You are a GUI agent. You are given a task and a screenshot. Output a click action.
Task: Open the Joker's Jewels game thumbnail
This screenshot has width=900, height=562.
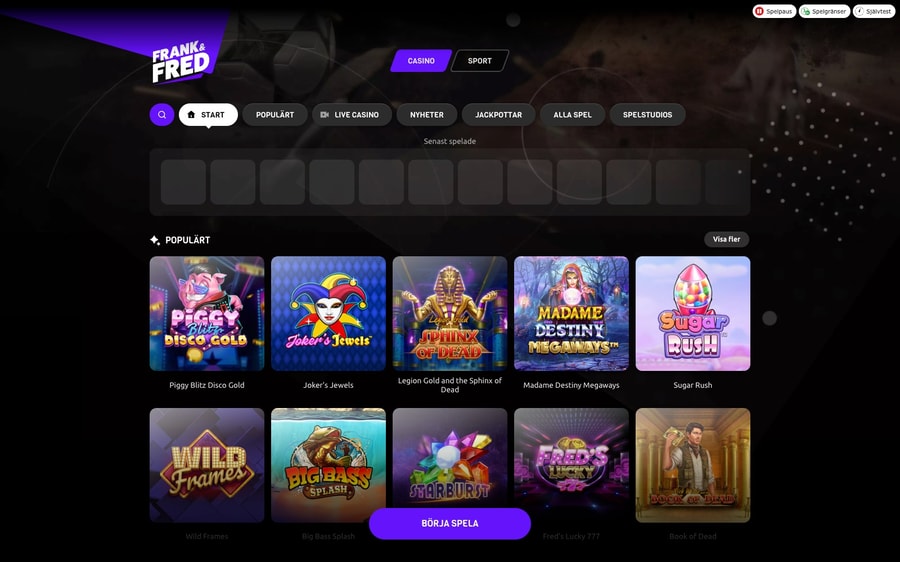point(328,313)
